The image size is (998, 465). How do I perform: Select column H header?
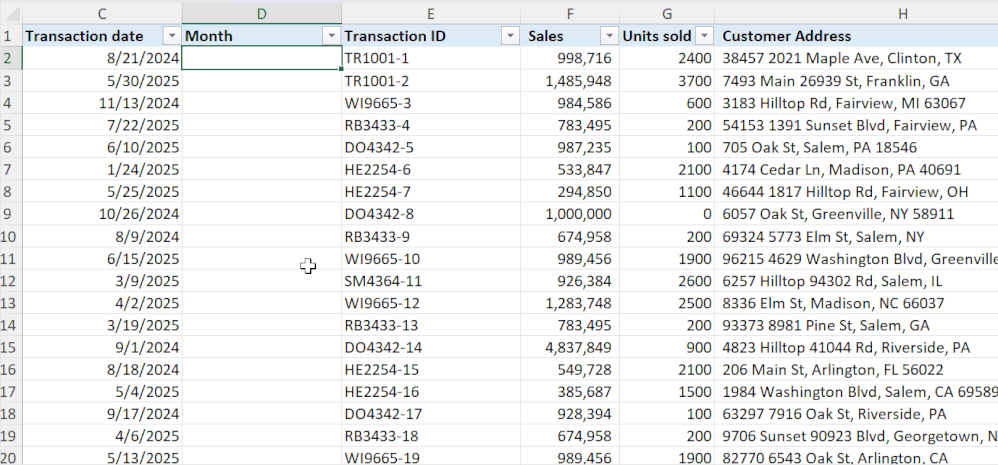(856, 13)
